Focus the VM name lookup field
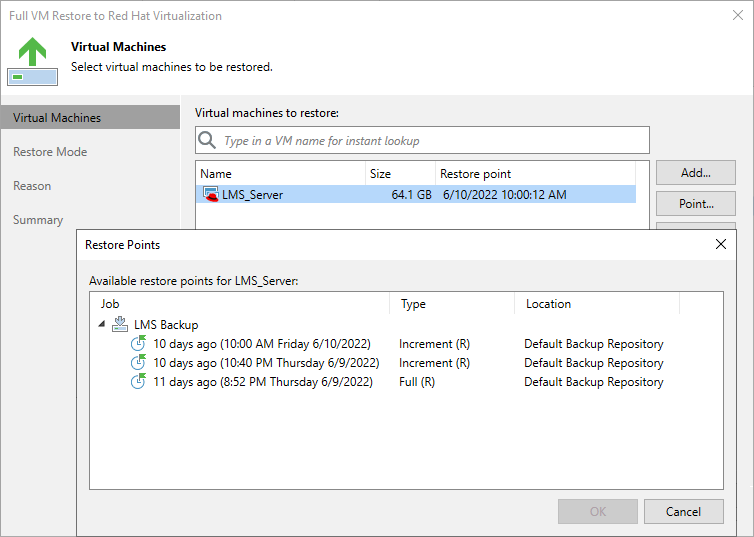754x537 pixels. coord(430,141)
